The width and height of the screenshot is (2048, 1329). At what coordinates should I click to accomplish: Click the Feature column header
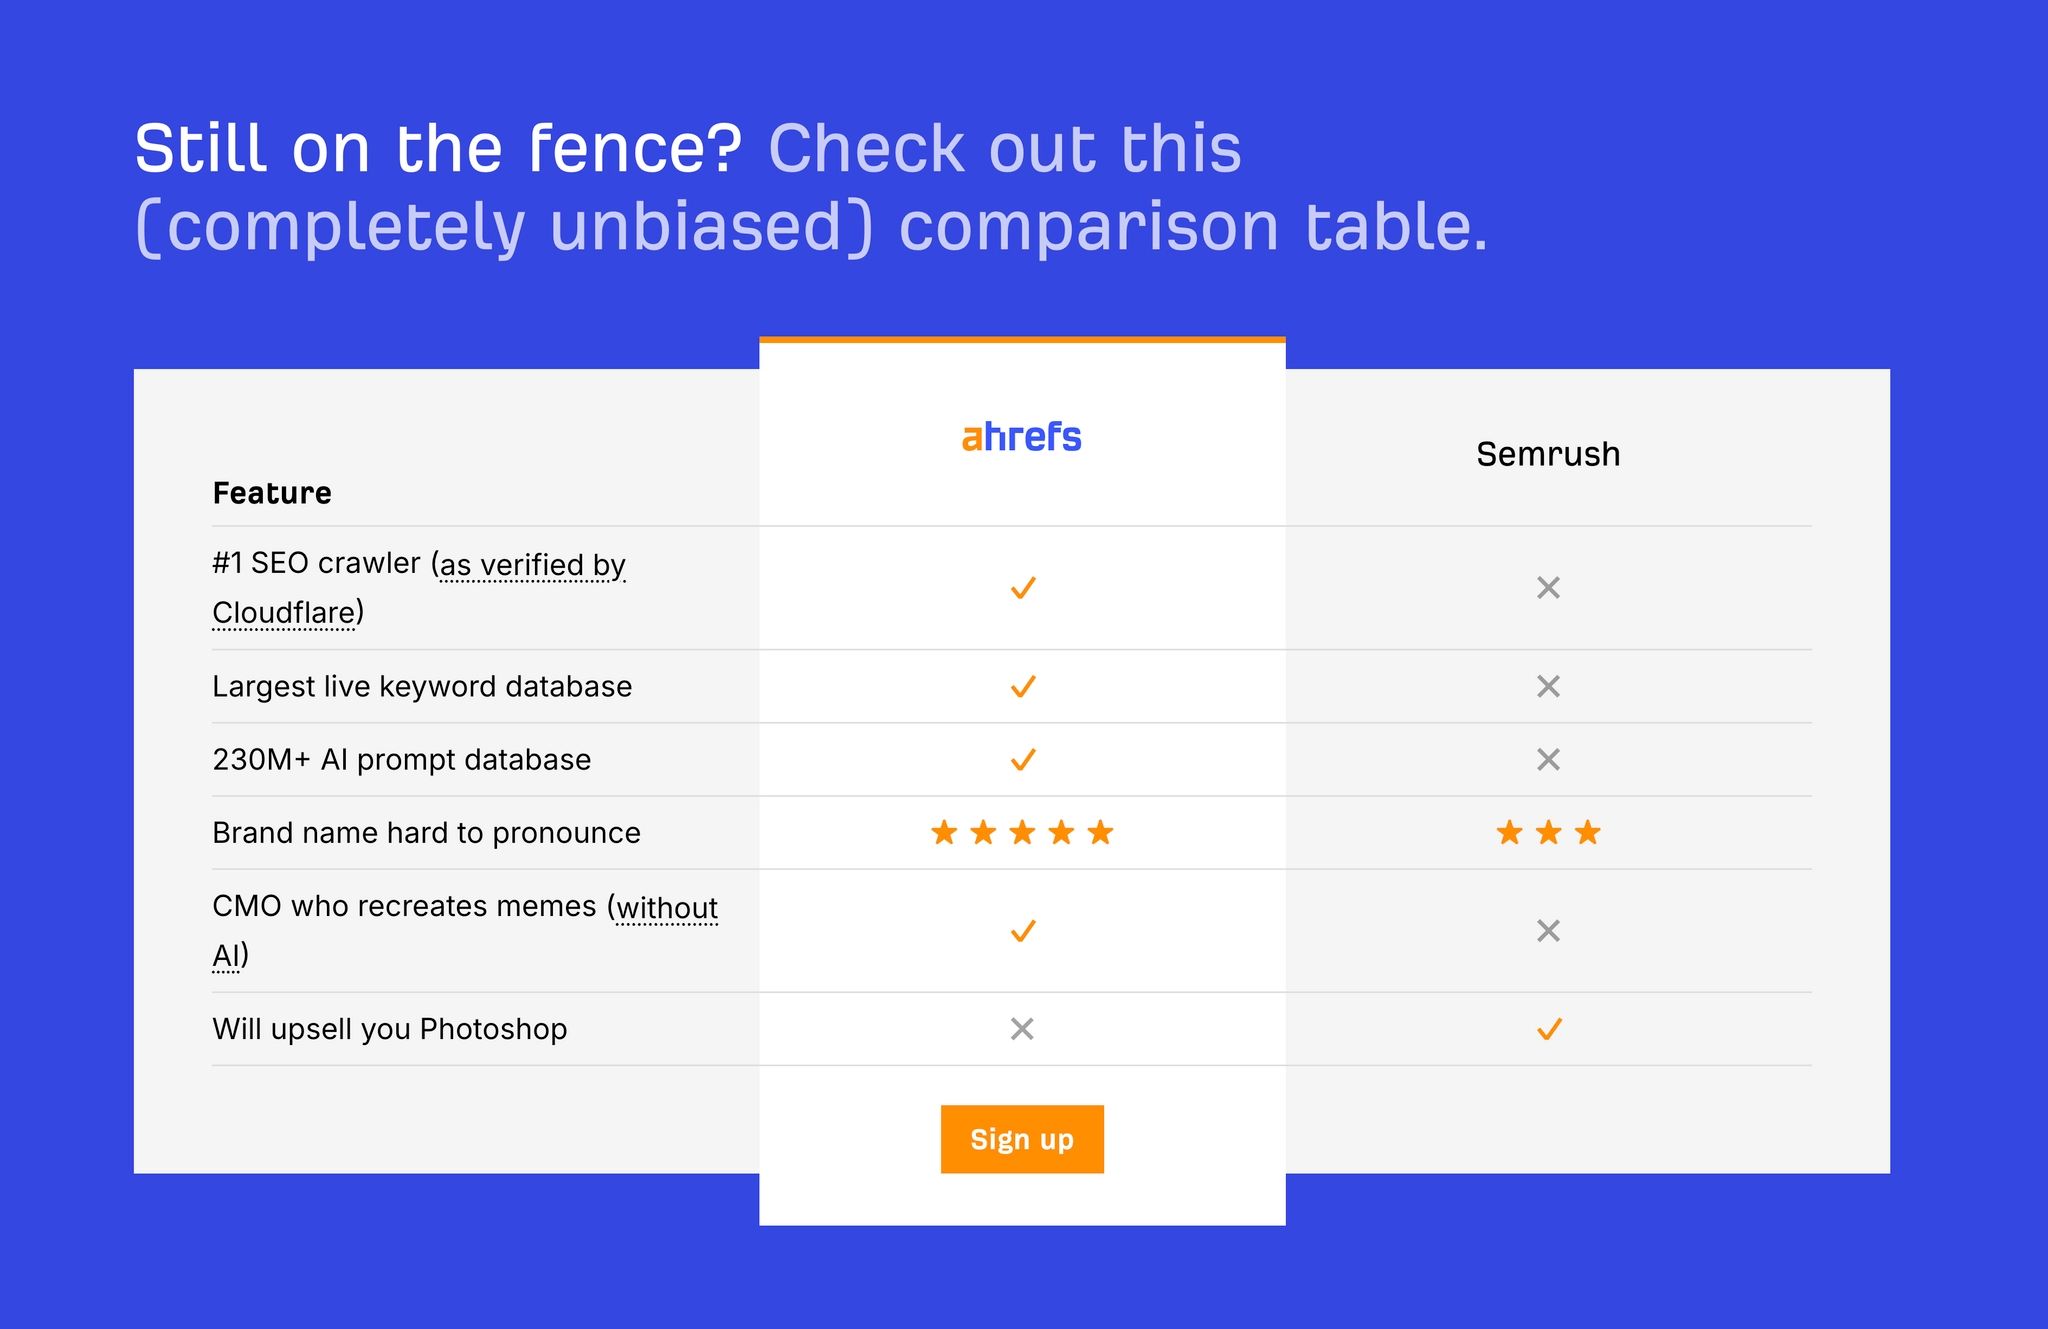[x=272, y=493]
